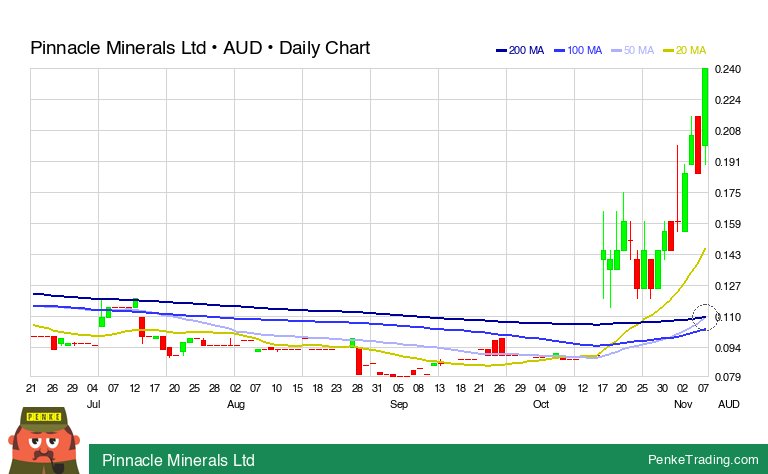The image size is (768, 474).
Task: Click the 100 MA legend entry
Action: 577,50
